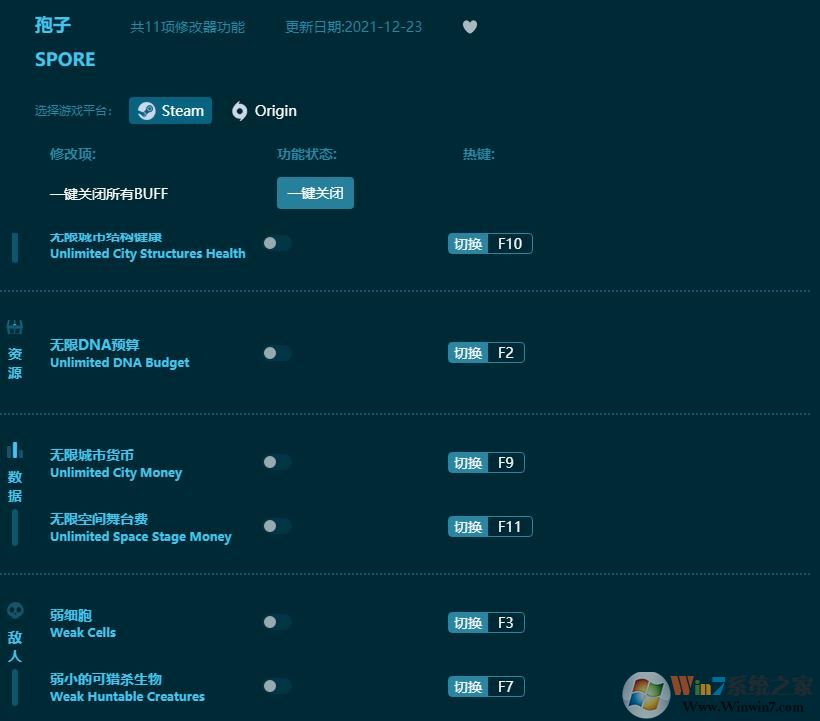Click 切换 button next to F2

468,353
